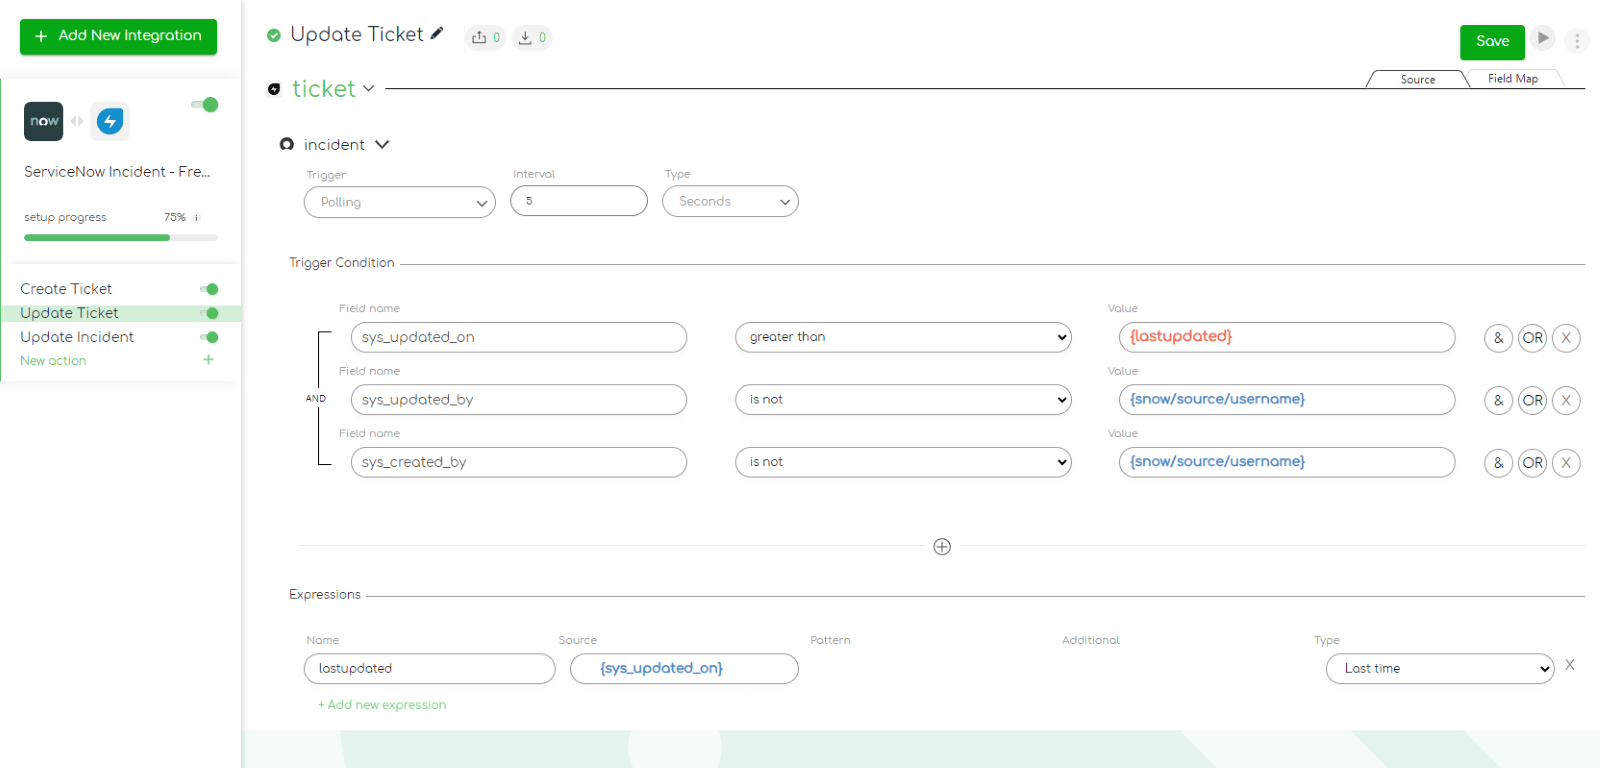Select Create Ticket in sidebar

(x=66, y=289)
